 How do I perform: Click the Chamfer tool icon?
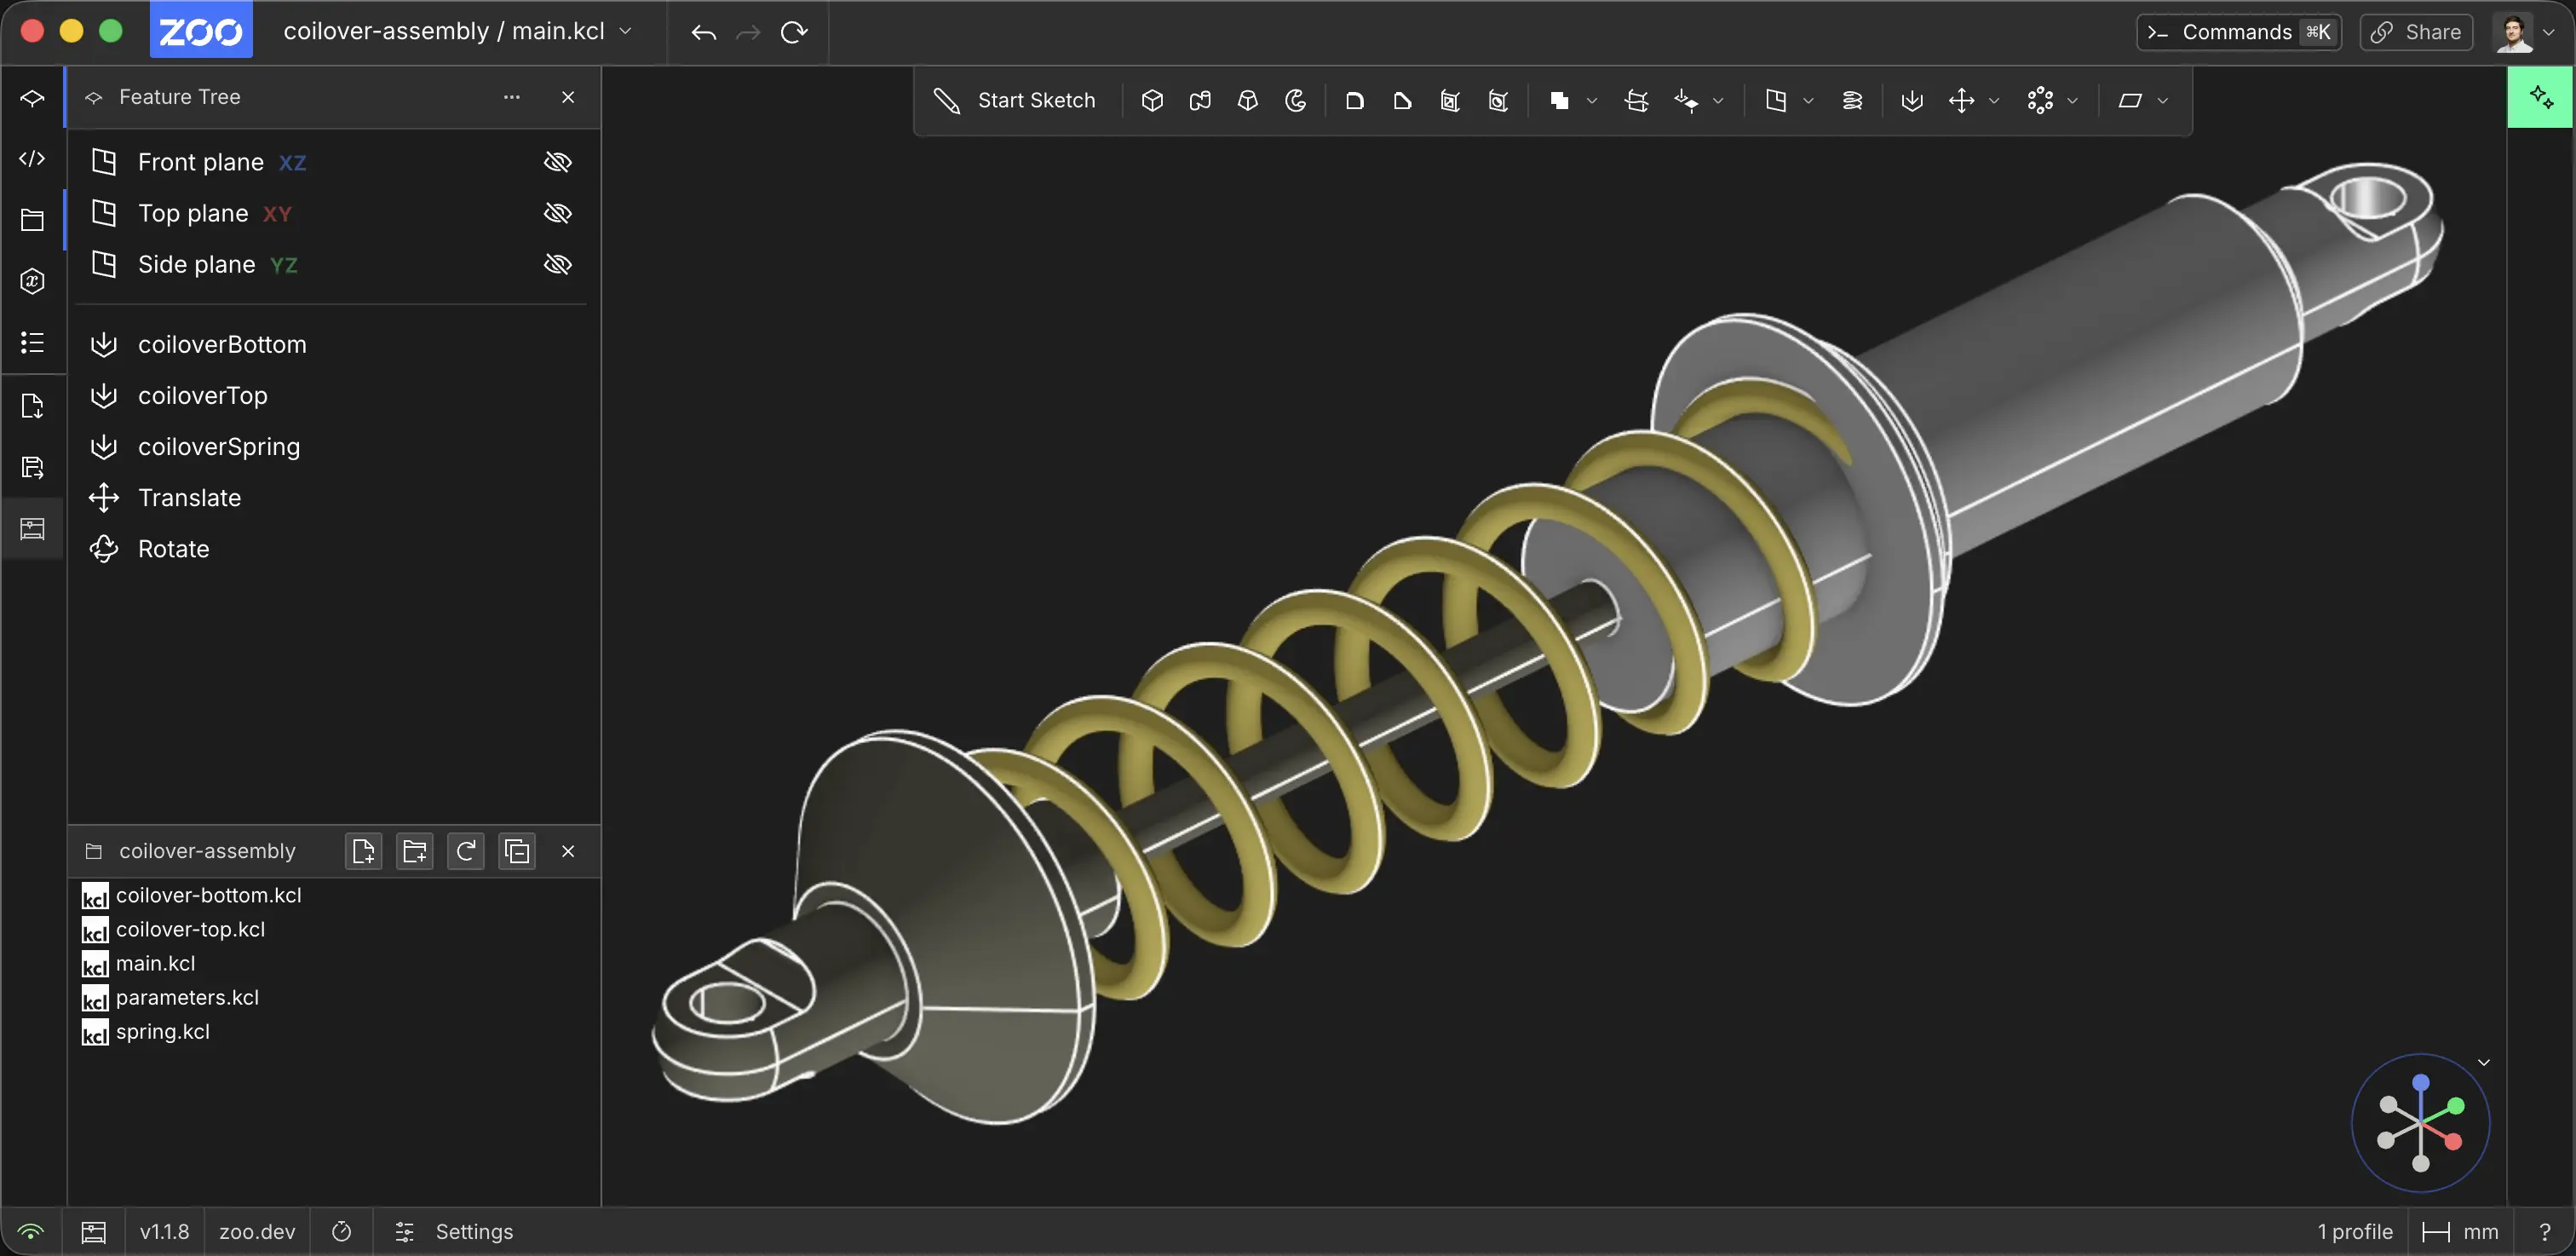1402,100
